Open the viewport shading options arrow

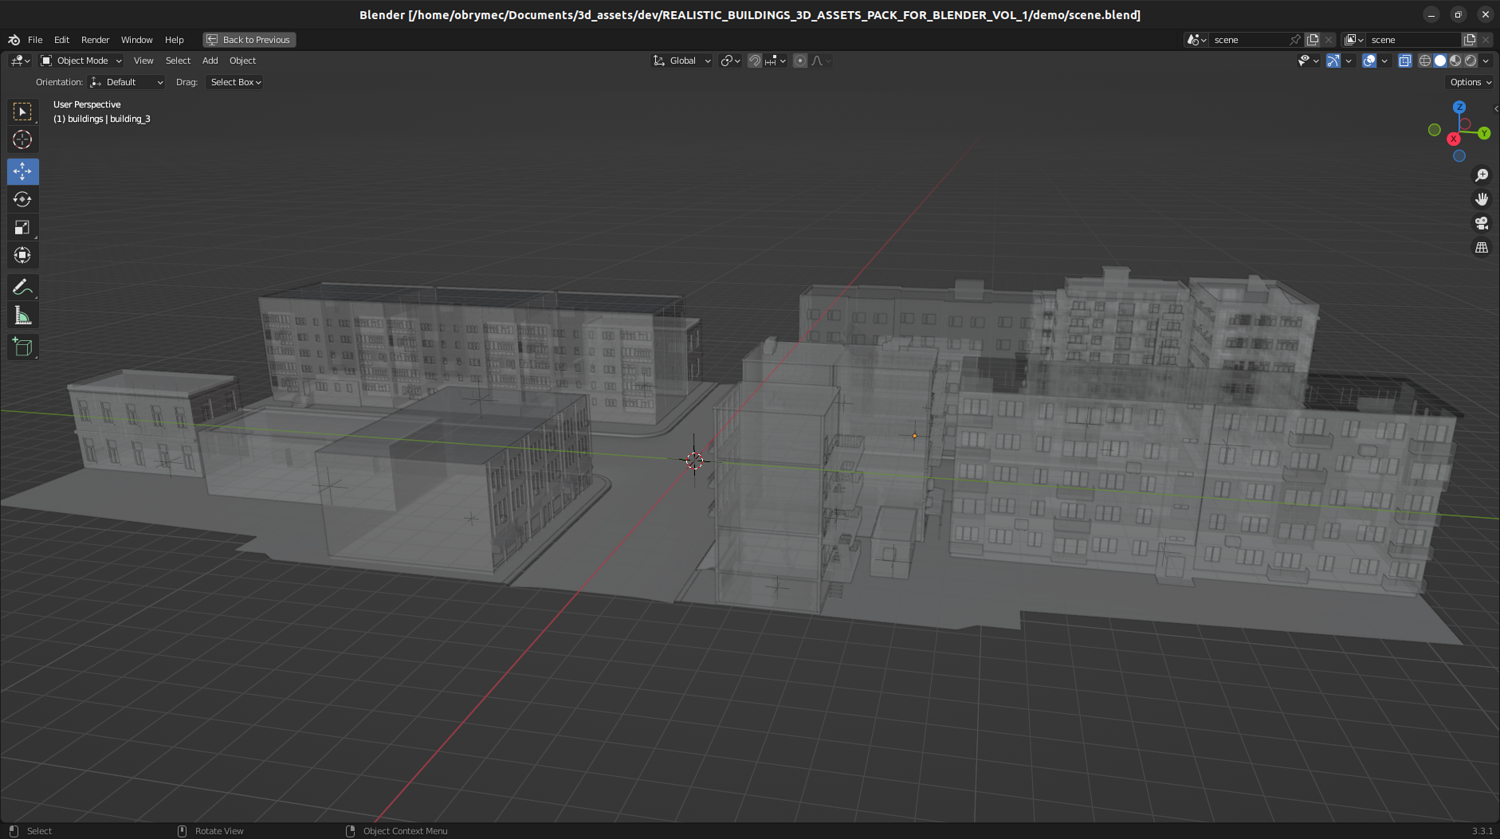click(1486, 61)
